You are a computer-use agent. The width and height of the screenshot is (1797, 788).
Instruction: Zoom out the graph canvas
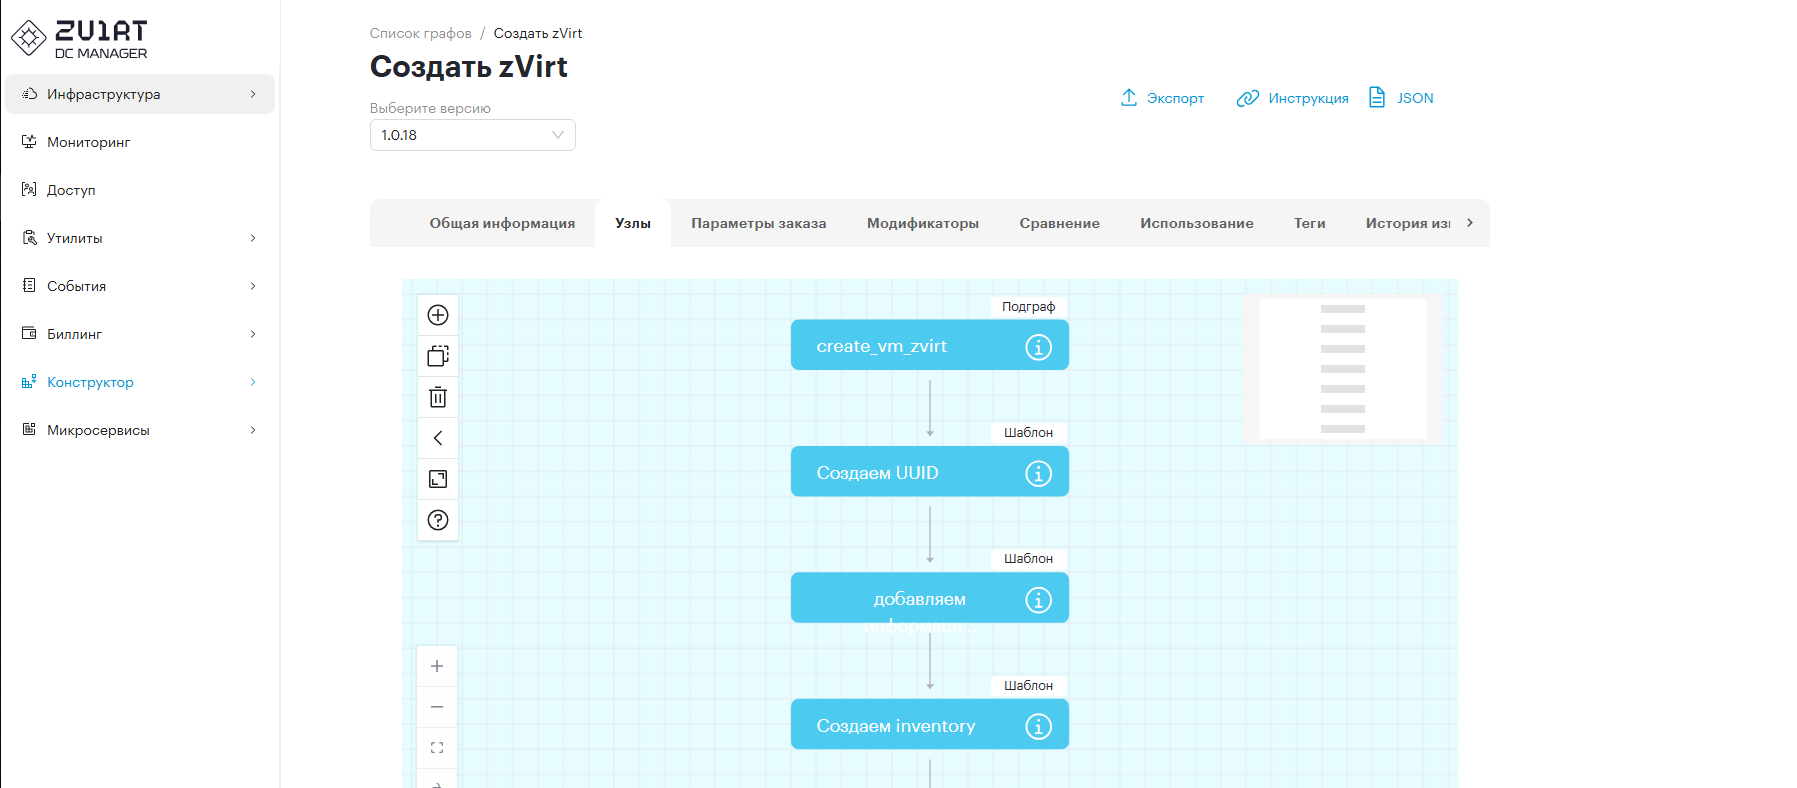pos(437,707)
